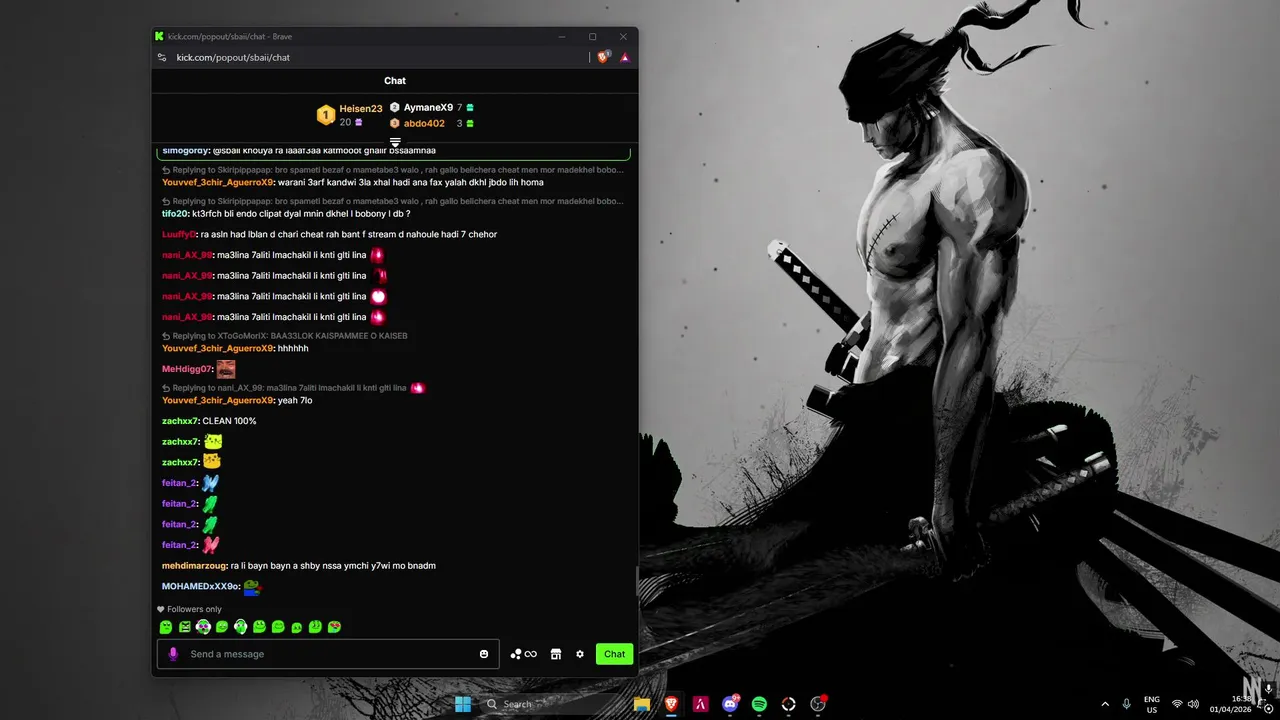Viewport: 1280px width, 720px height.
Task: Click the volume icon in system tray
Action: pyautogui.click(x=1193, y=704)
